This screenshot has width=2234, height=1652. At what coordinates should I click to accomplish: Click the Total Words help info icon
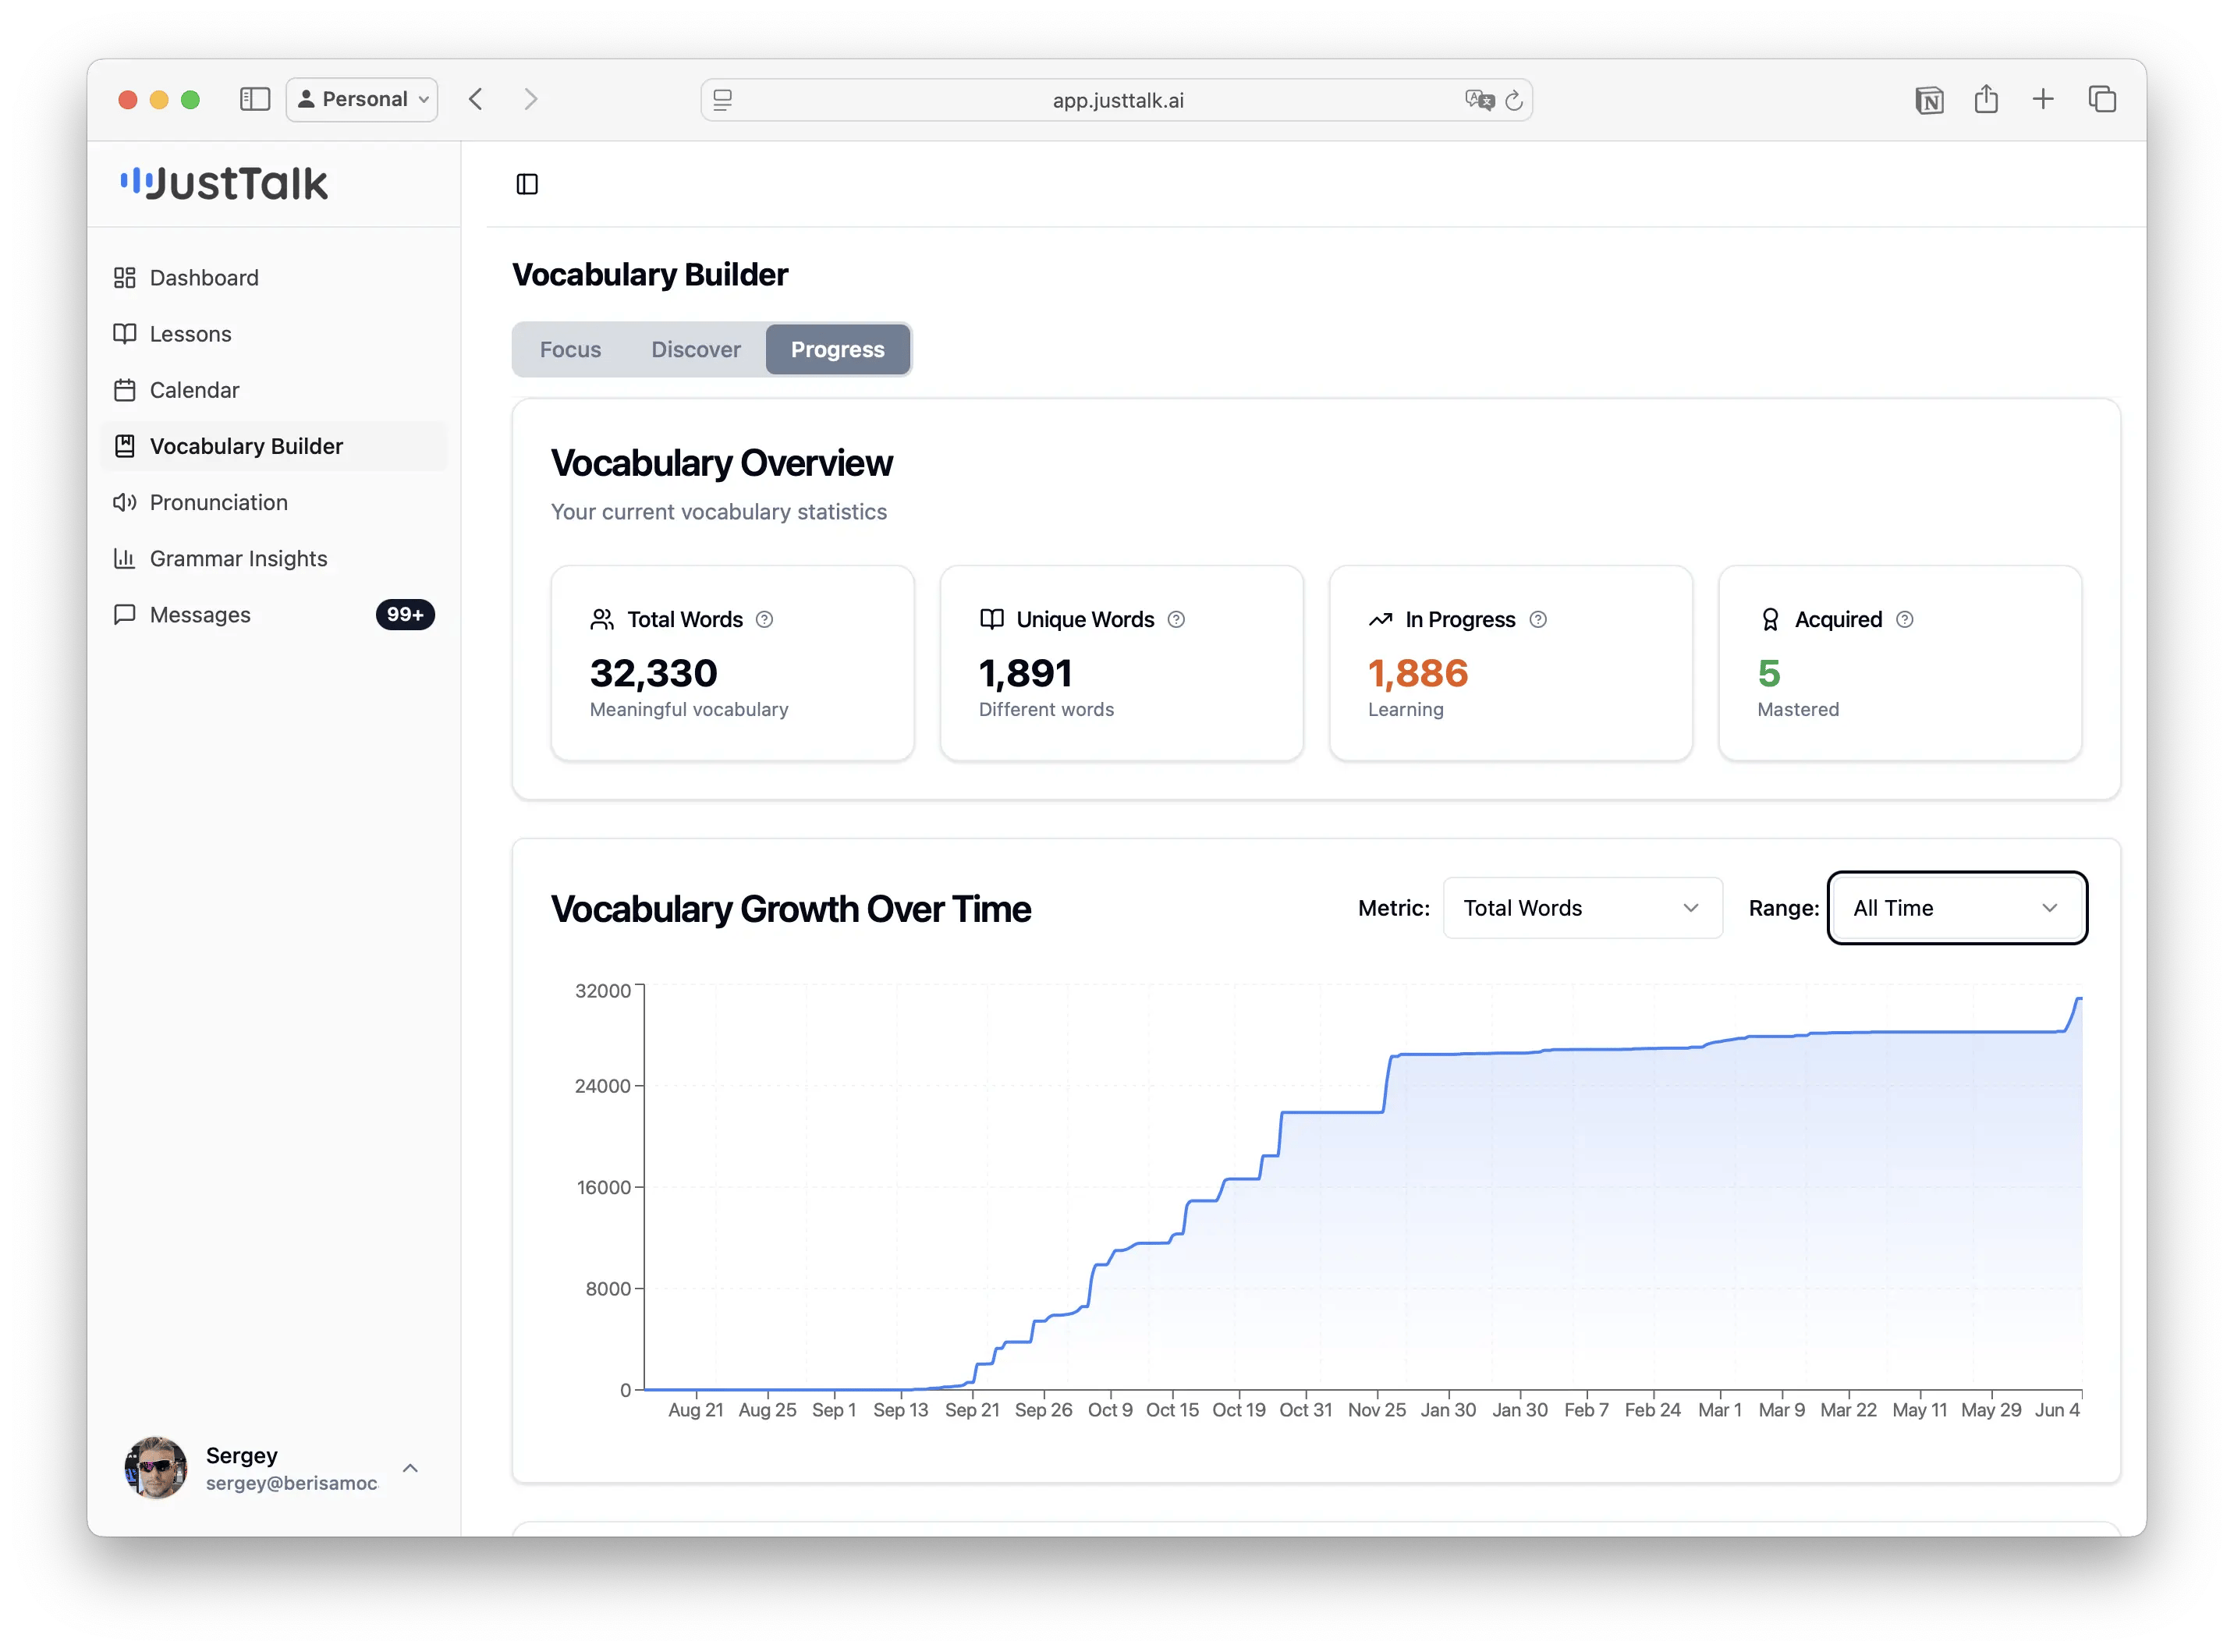(x=764, y=620)
